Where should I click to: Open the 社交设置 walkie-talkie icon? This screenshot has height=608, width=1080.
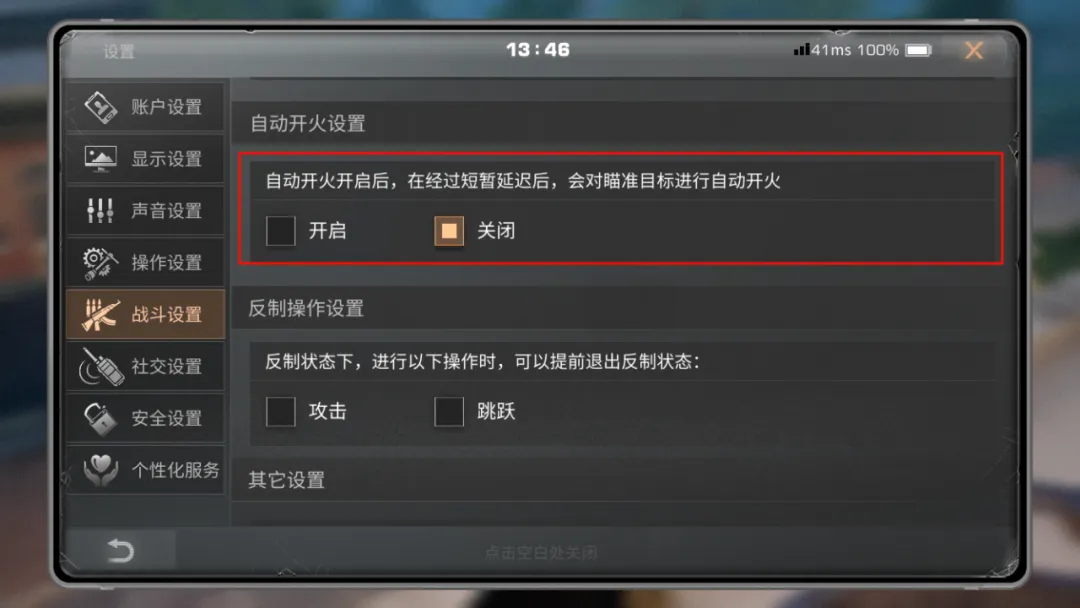coord(101,366)
